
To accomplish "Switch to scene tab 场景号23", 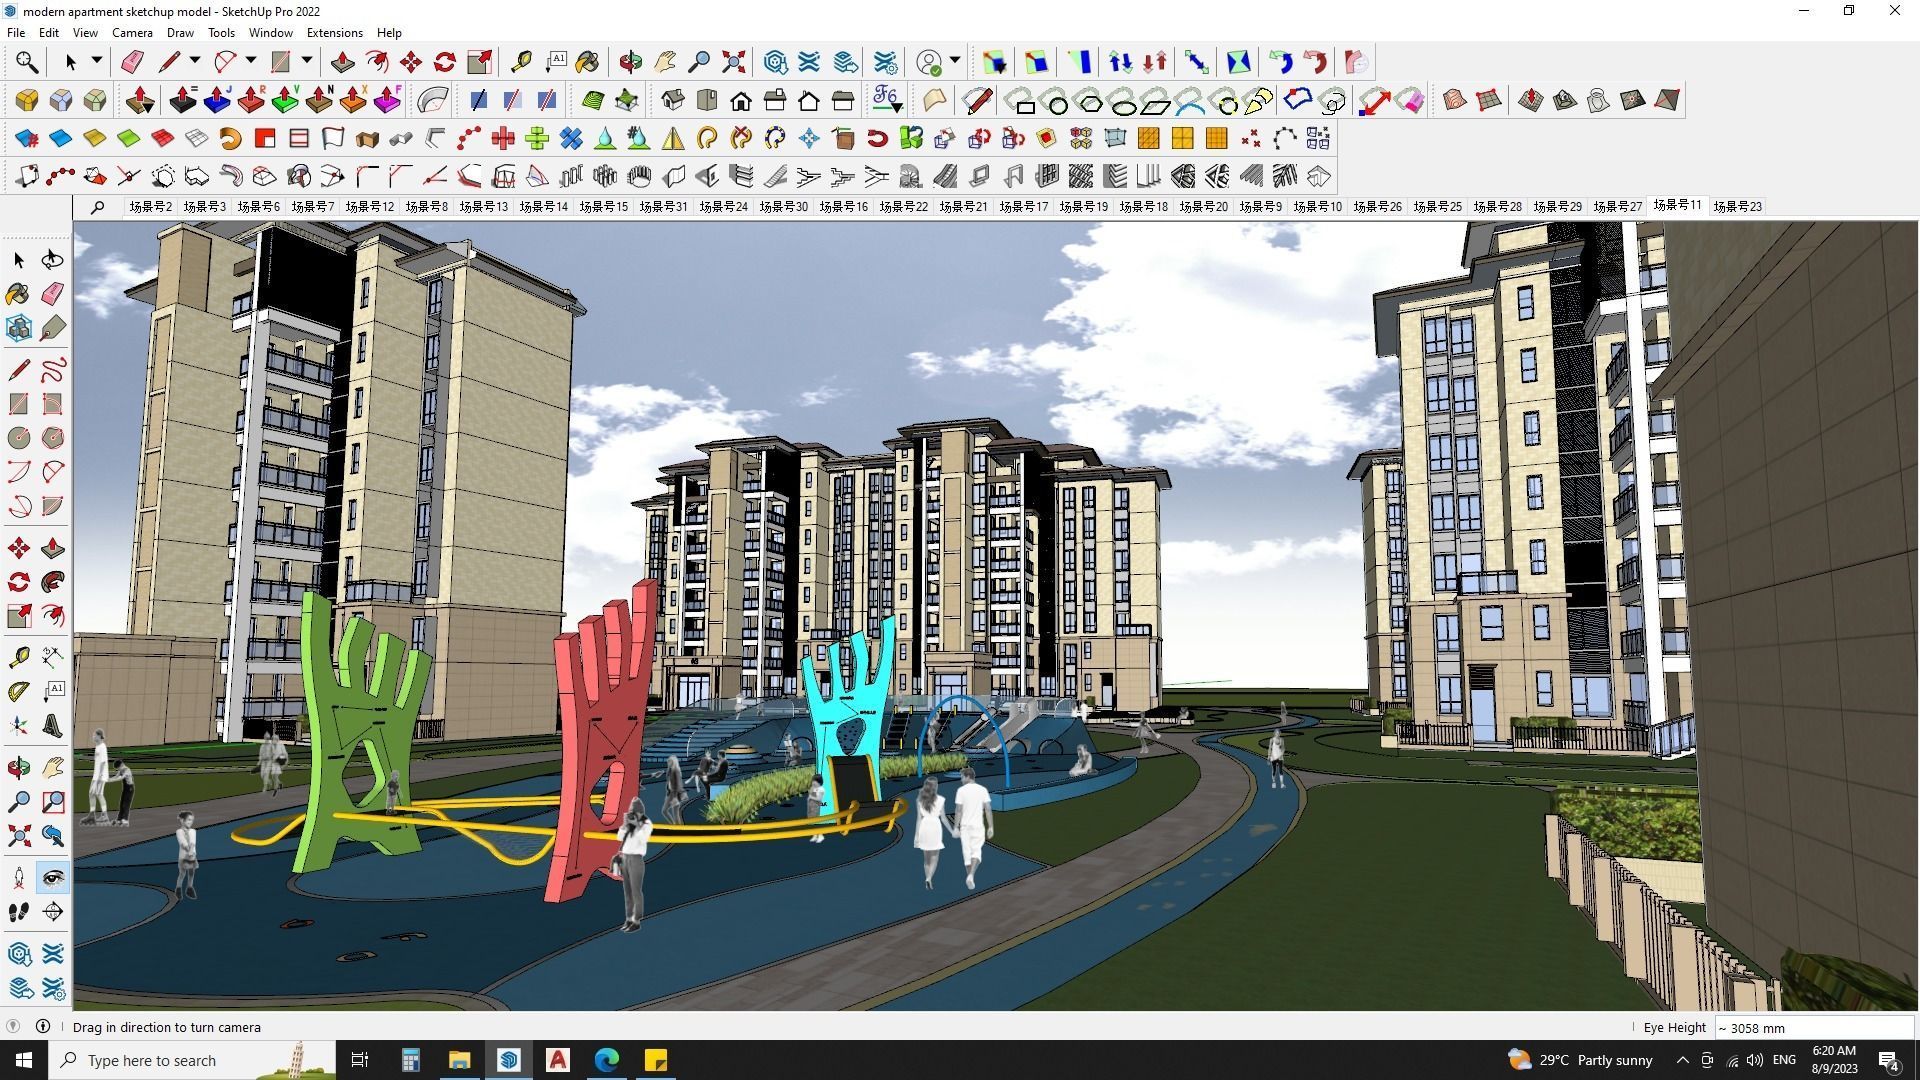I will [1737, 207].
